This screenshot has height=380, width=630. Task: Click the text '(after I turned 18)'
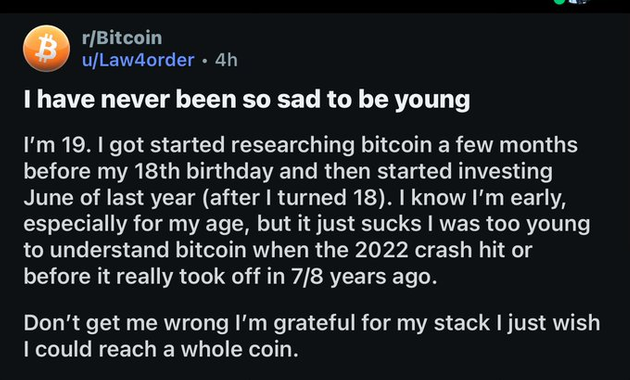pyautogui.click(x=295, y=198)
